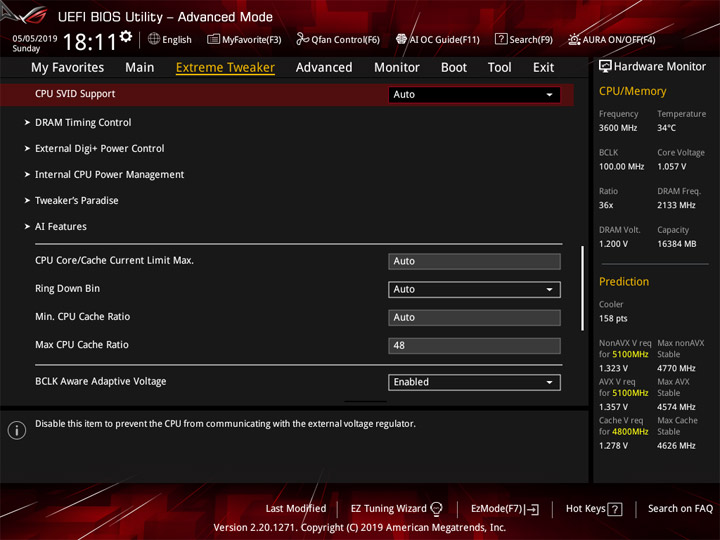Click Max nonAVX Stable 4770 MHz

[x=676, y=368]
